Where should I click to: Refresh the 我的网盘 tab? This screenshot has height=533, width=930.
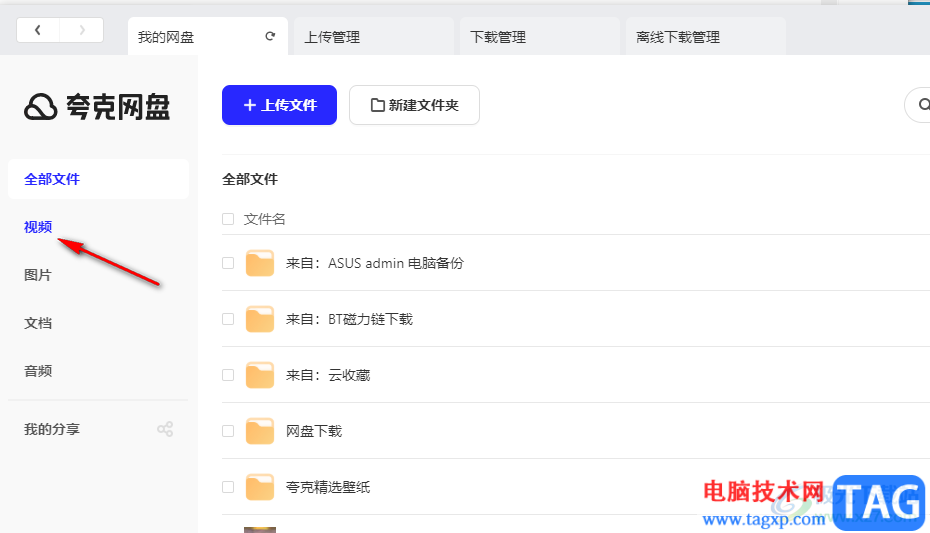(x=270, y=36)
